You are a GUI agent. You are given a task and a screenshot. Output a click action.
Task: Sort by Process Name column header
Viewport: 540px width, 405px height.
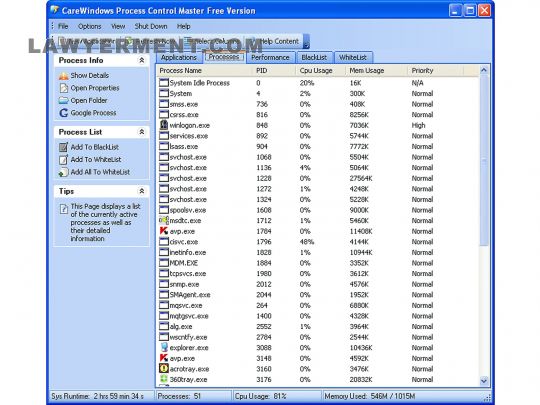(x=205, y=71)
